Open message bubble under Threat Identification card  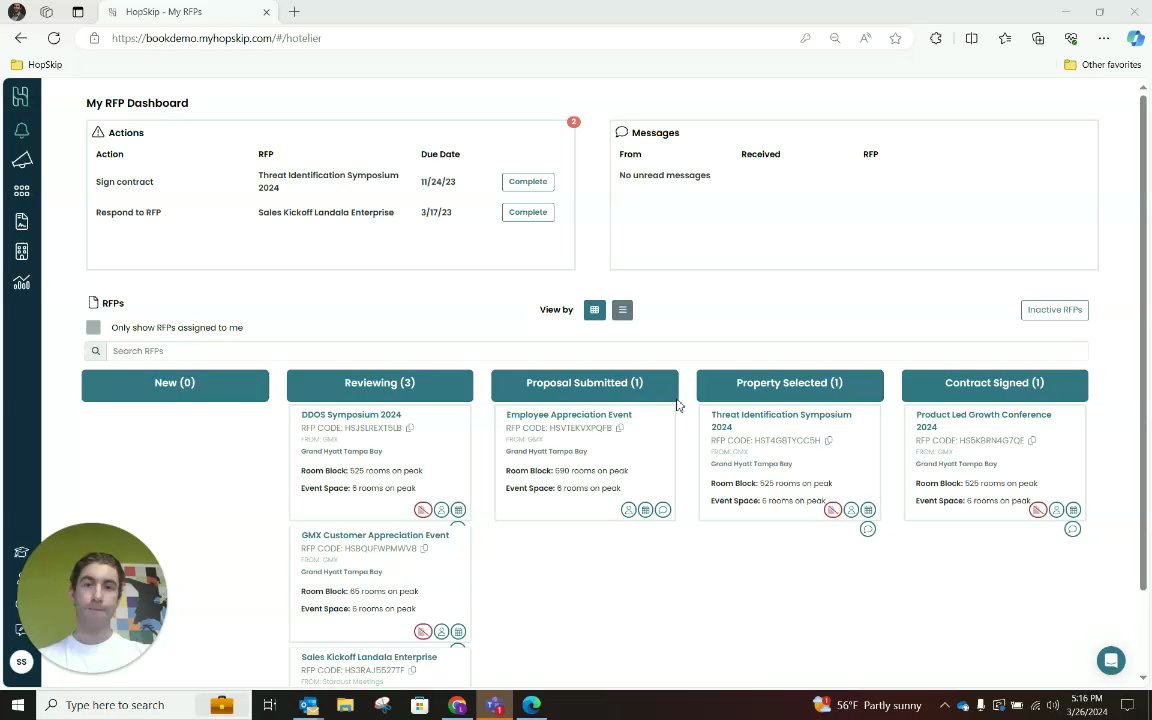868,529
